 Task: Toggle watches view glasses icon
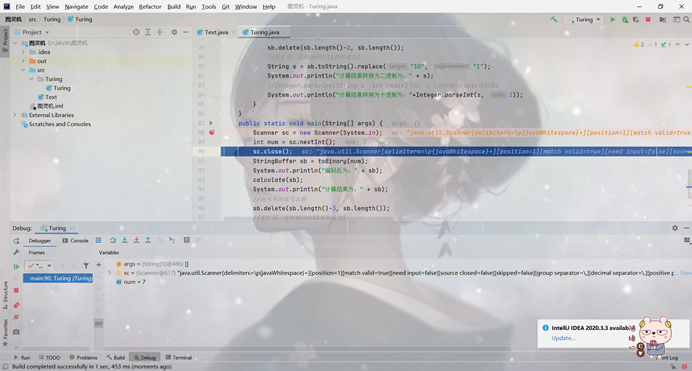click(x=99, y=323)
